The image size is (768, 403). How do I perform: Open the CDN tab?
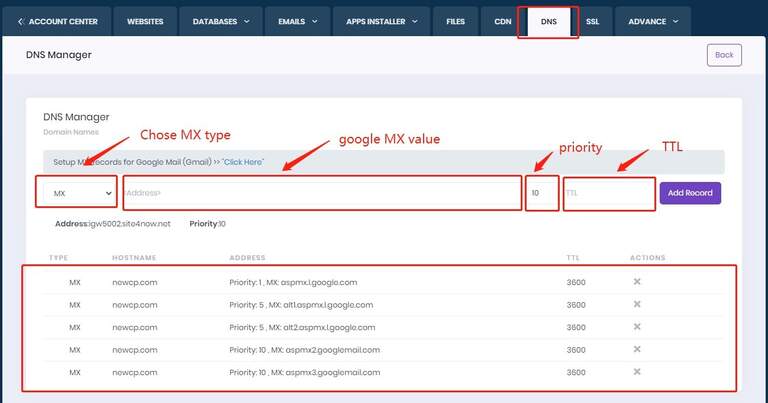click(503, 22)
